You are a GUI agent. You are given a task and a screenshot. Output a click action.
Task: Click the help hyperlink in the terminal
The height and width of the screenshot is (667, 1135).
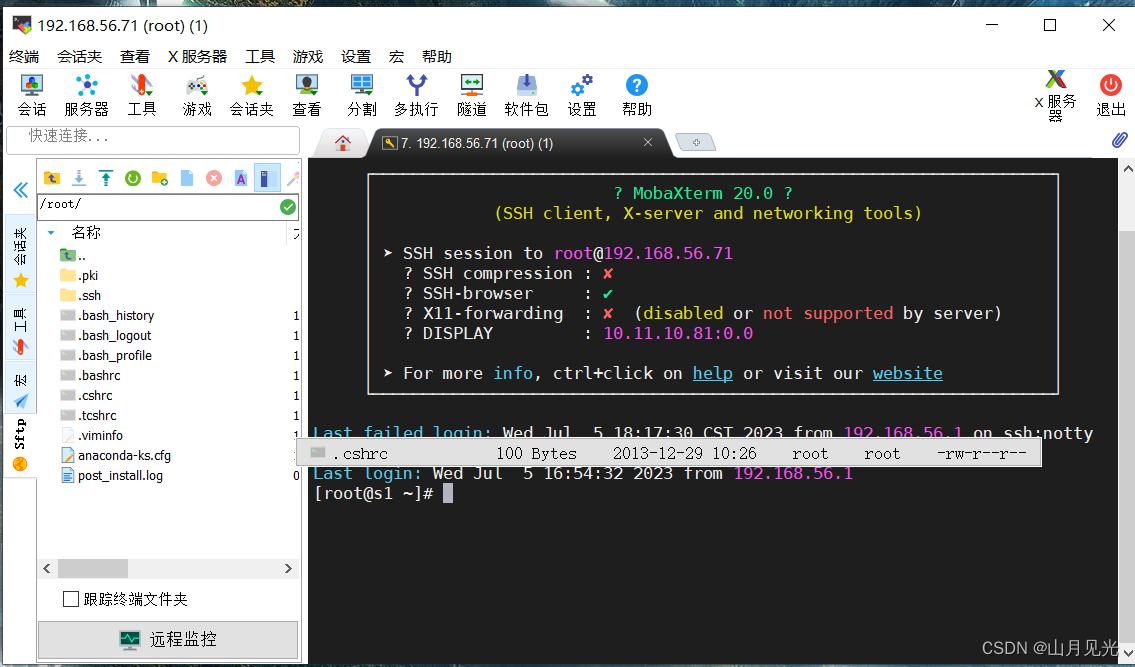tap(712, 373)
